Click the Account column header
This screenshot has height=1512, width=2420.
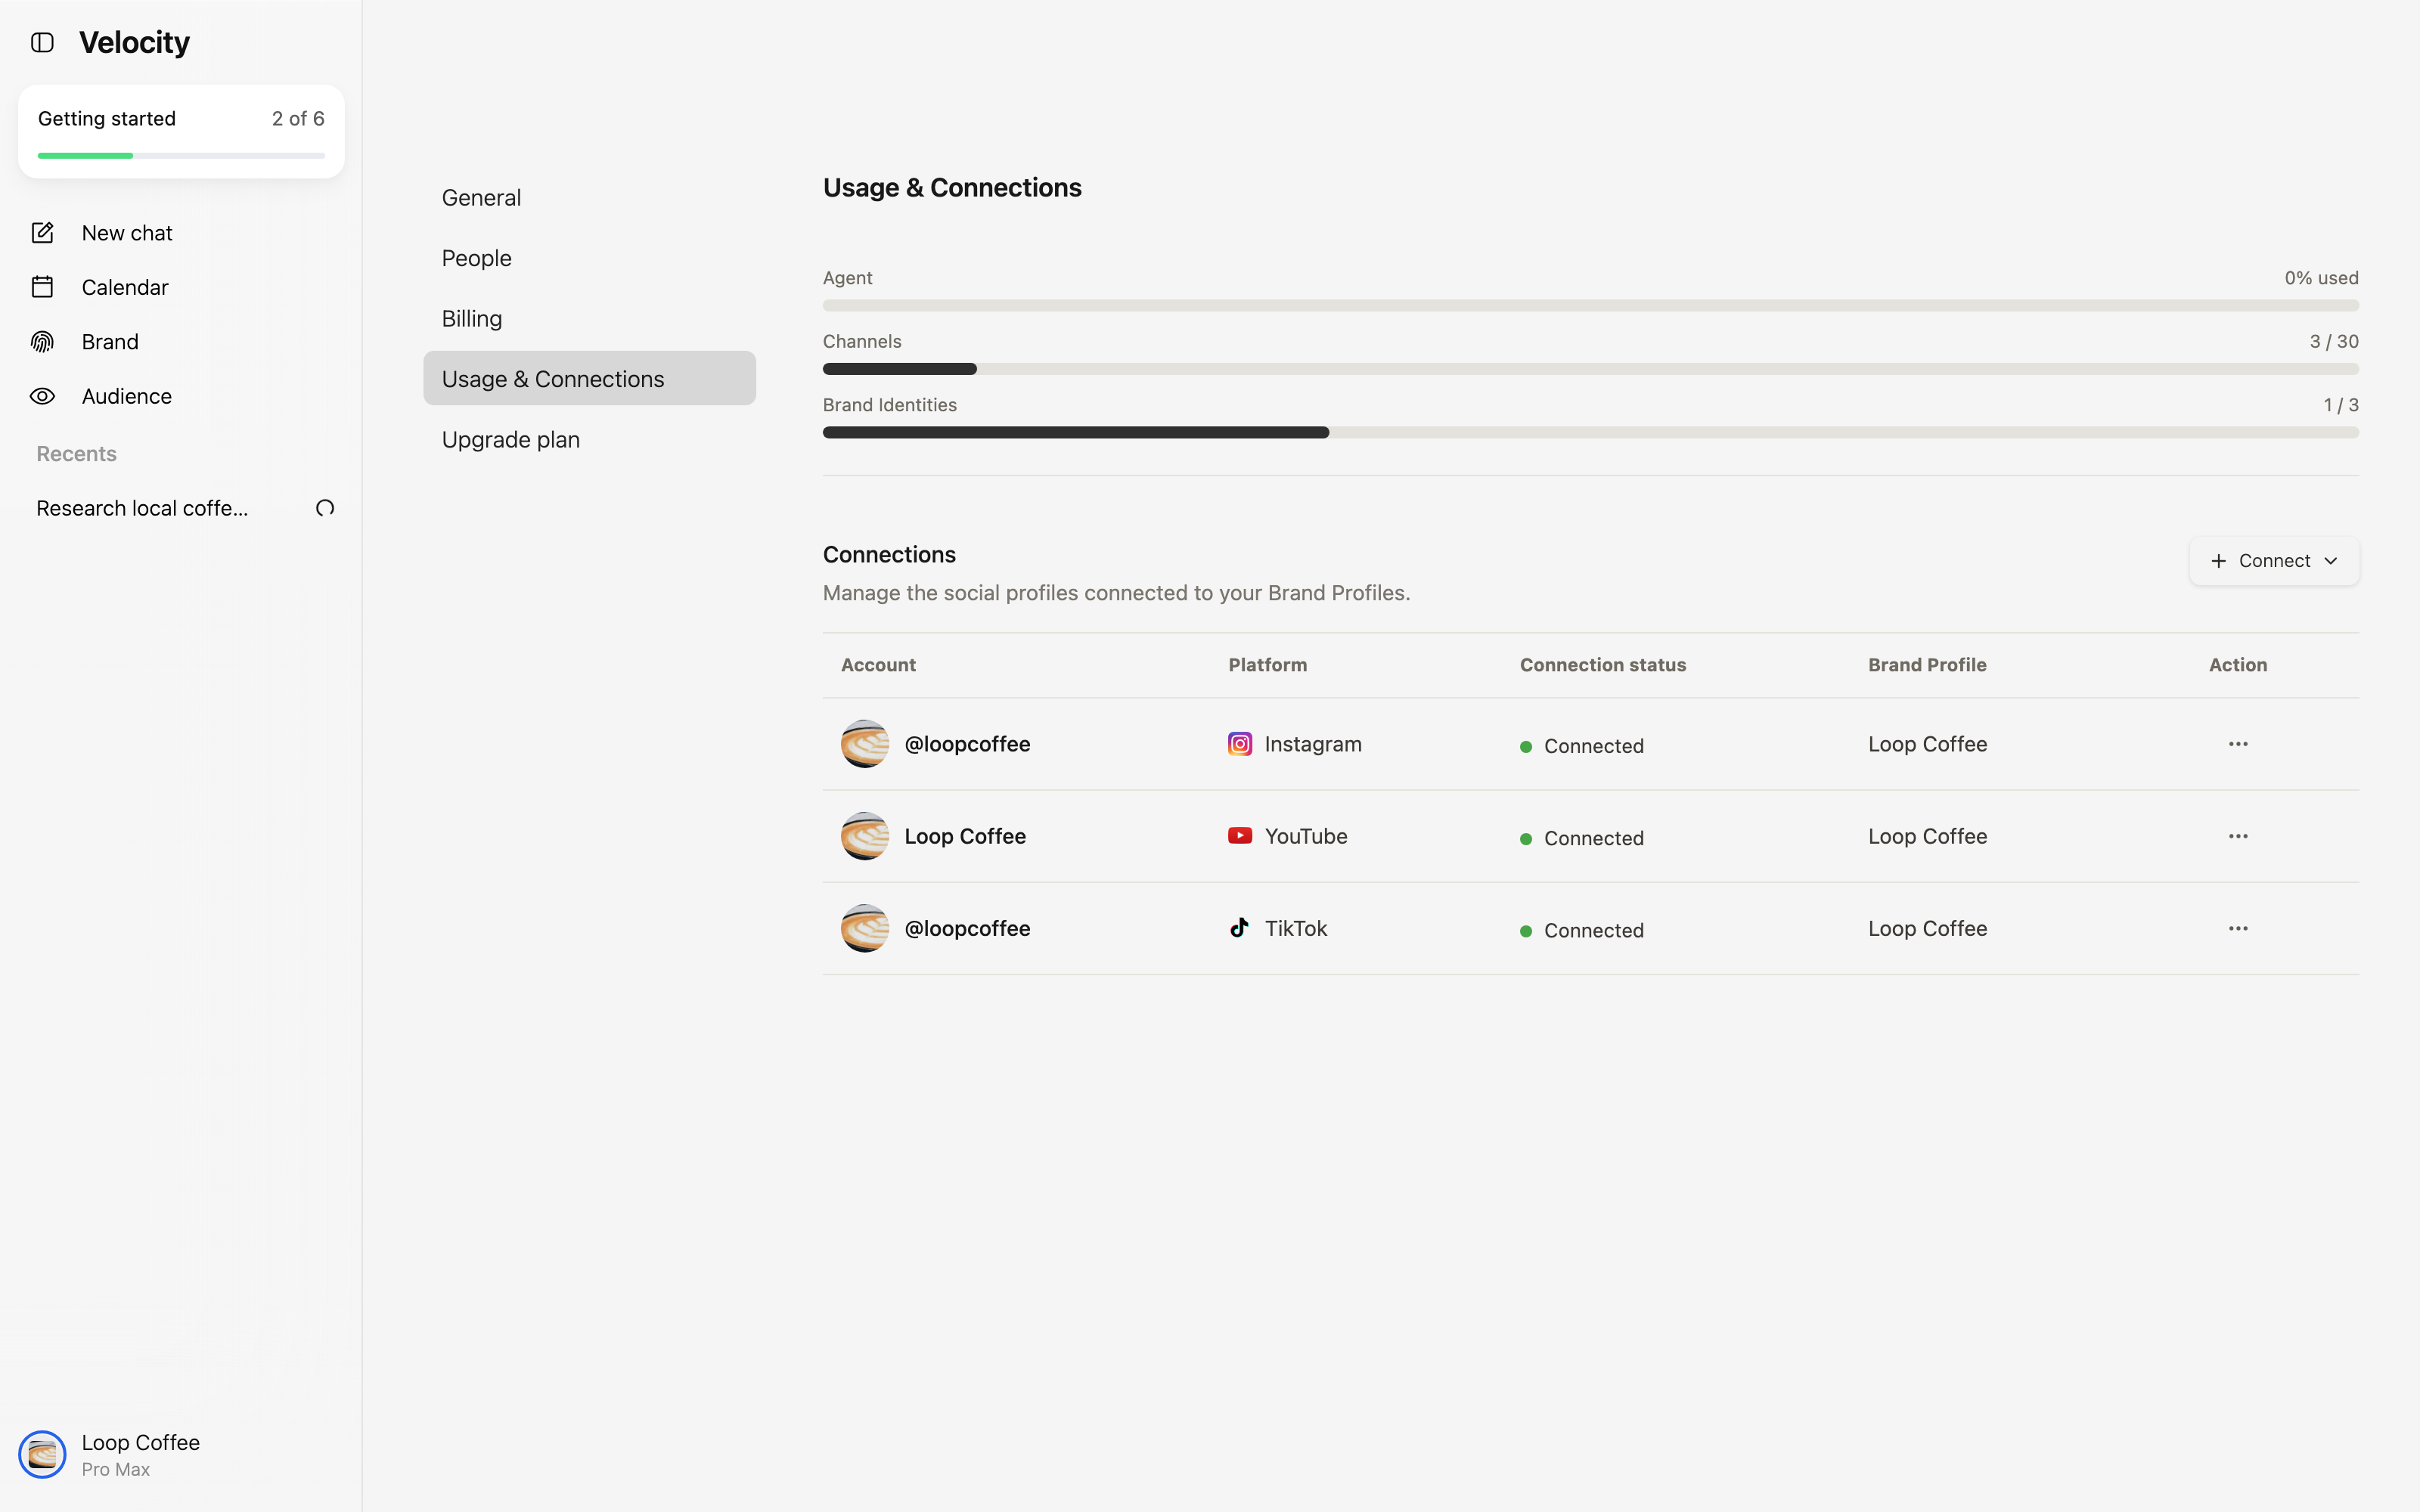click(x=878, y=665)
